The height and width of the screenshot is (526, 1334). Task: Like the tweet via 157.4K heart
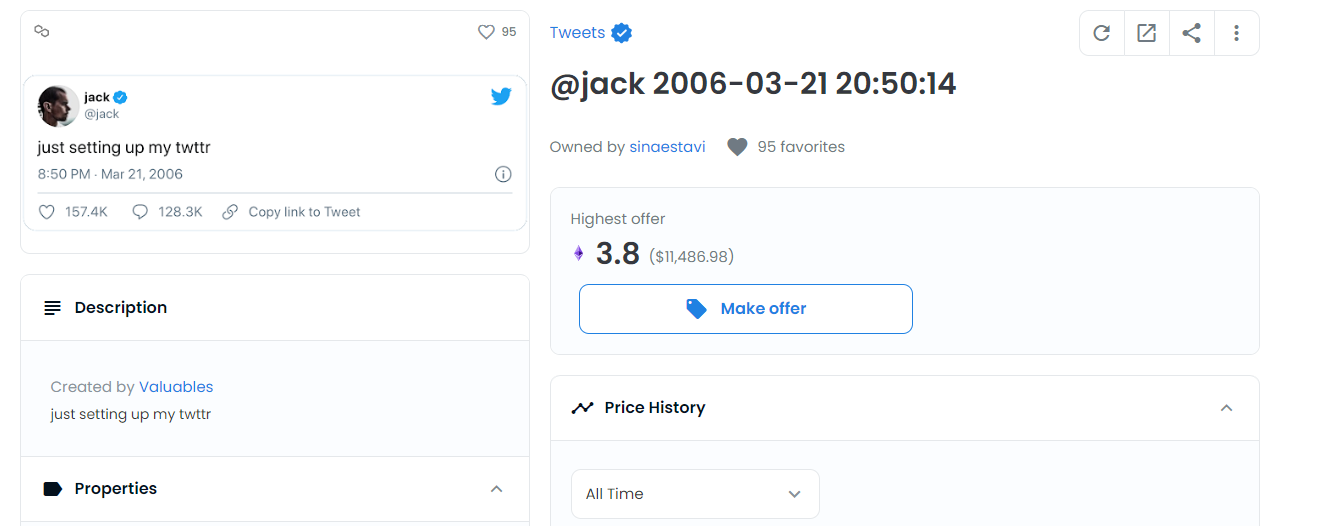point(46,212)
